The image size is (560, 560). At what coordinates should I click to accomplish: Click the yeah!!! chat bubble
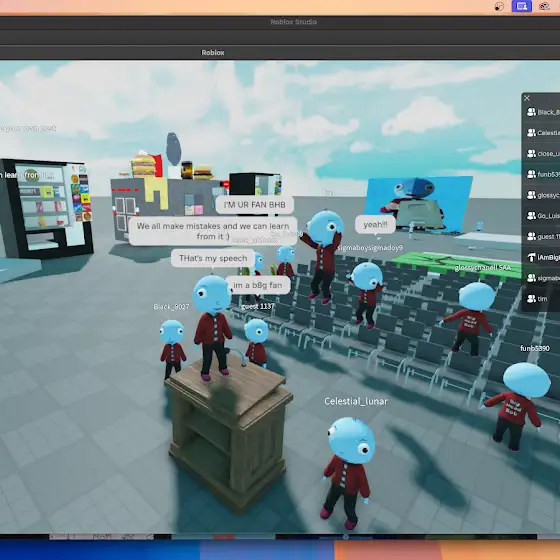(x=375, y=225)
